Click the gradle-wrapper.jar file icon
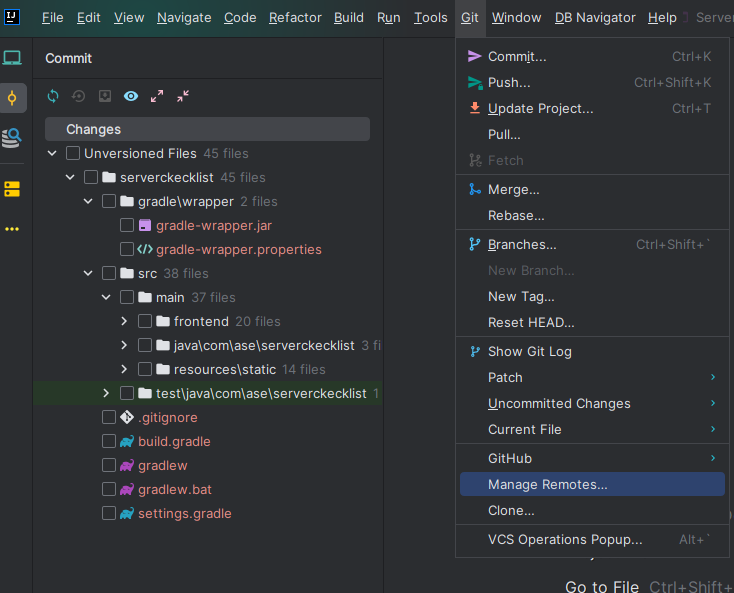 click(x=145, y=226)
